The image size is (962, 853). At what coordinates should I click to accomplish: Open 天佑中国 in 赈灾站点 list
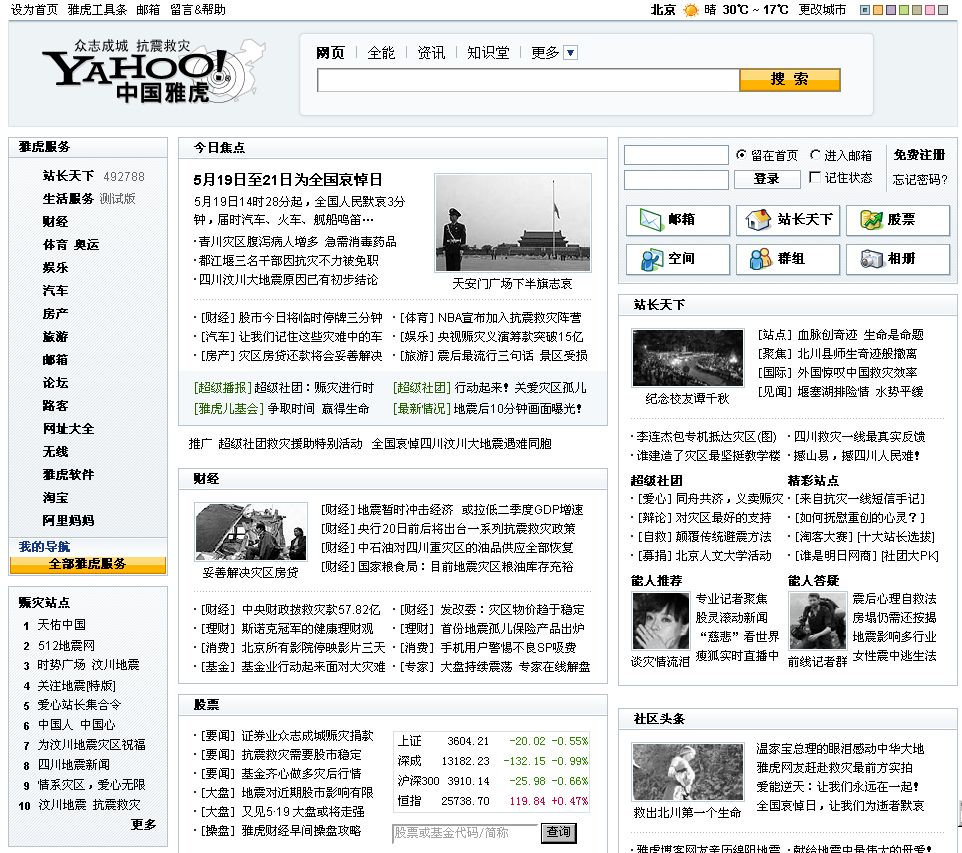point(61,625)
